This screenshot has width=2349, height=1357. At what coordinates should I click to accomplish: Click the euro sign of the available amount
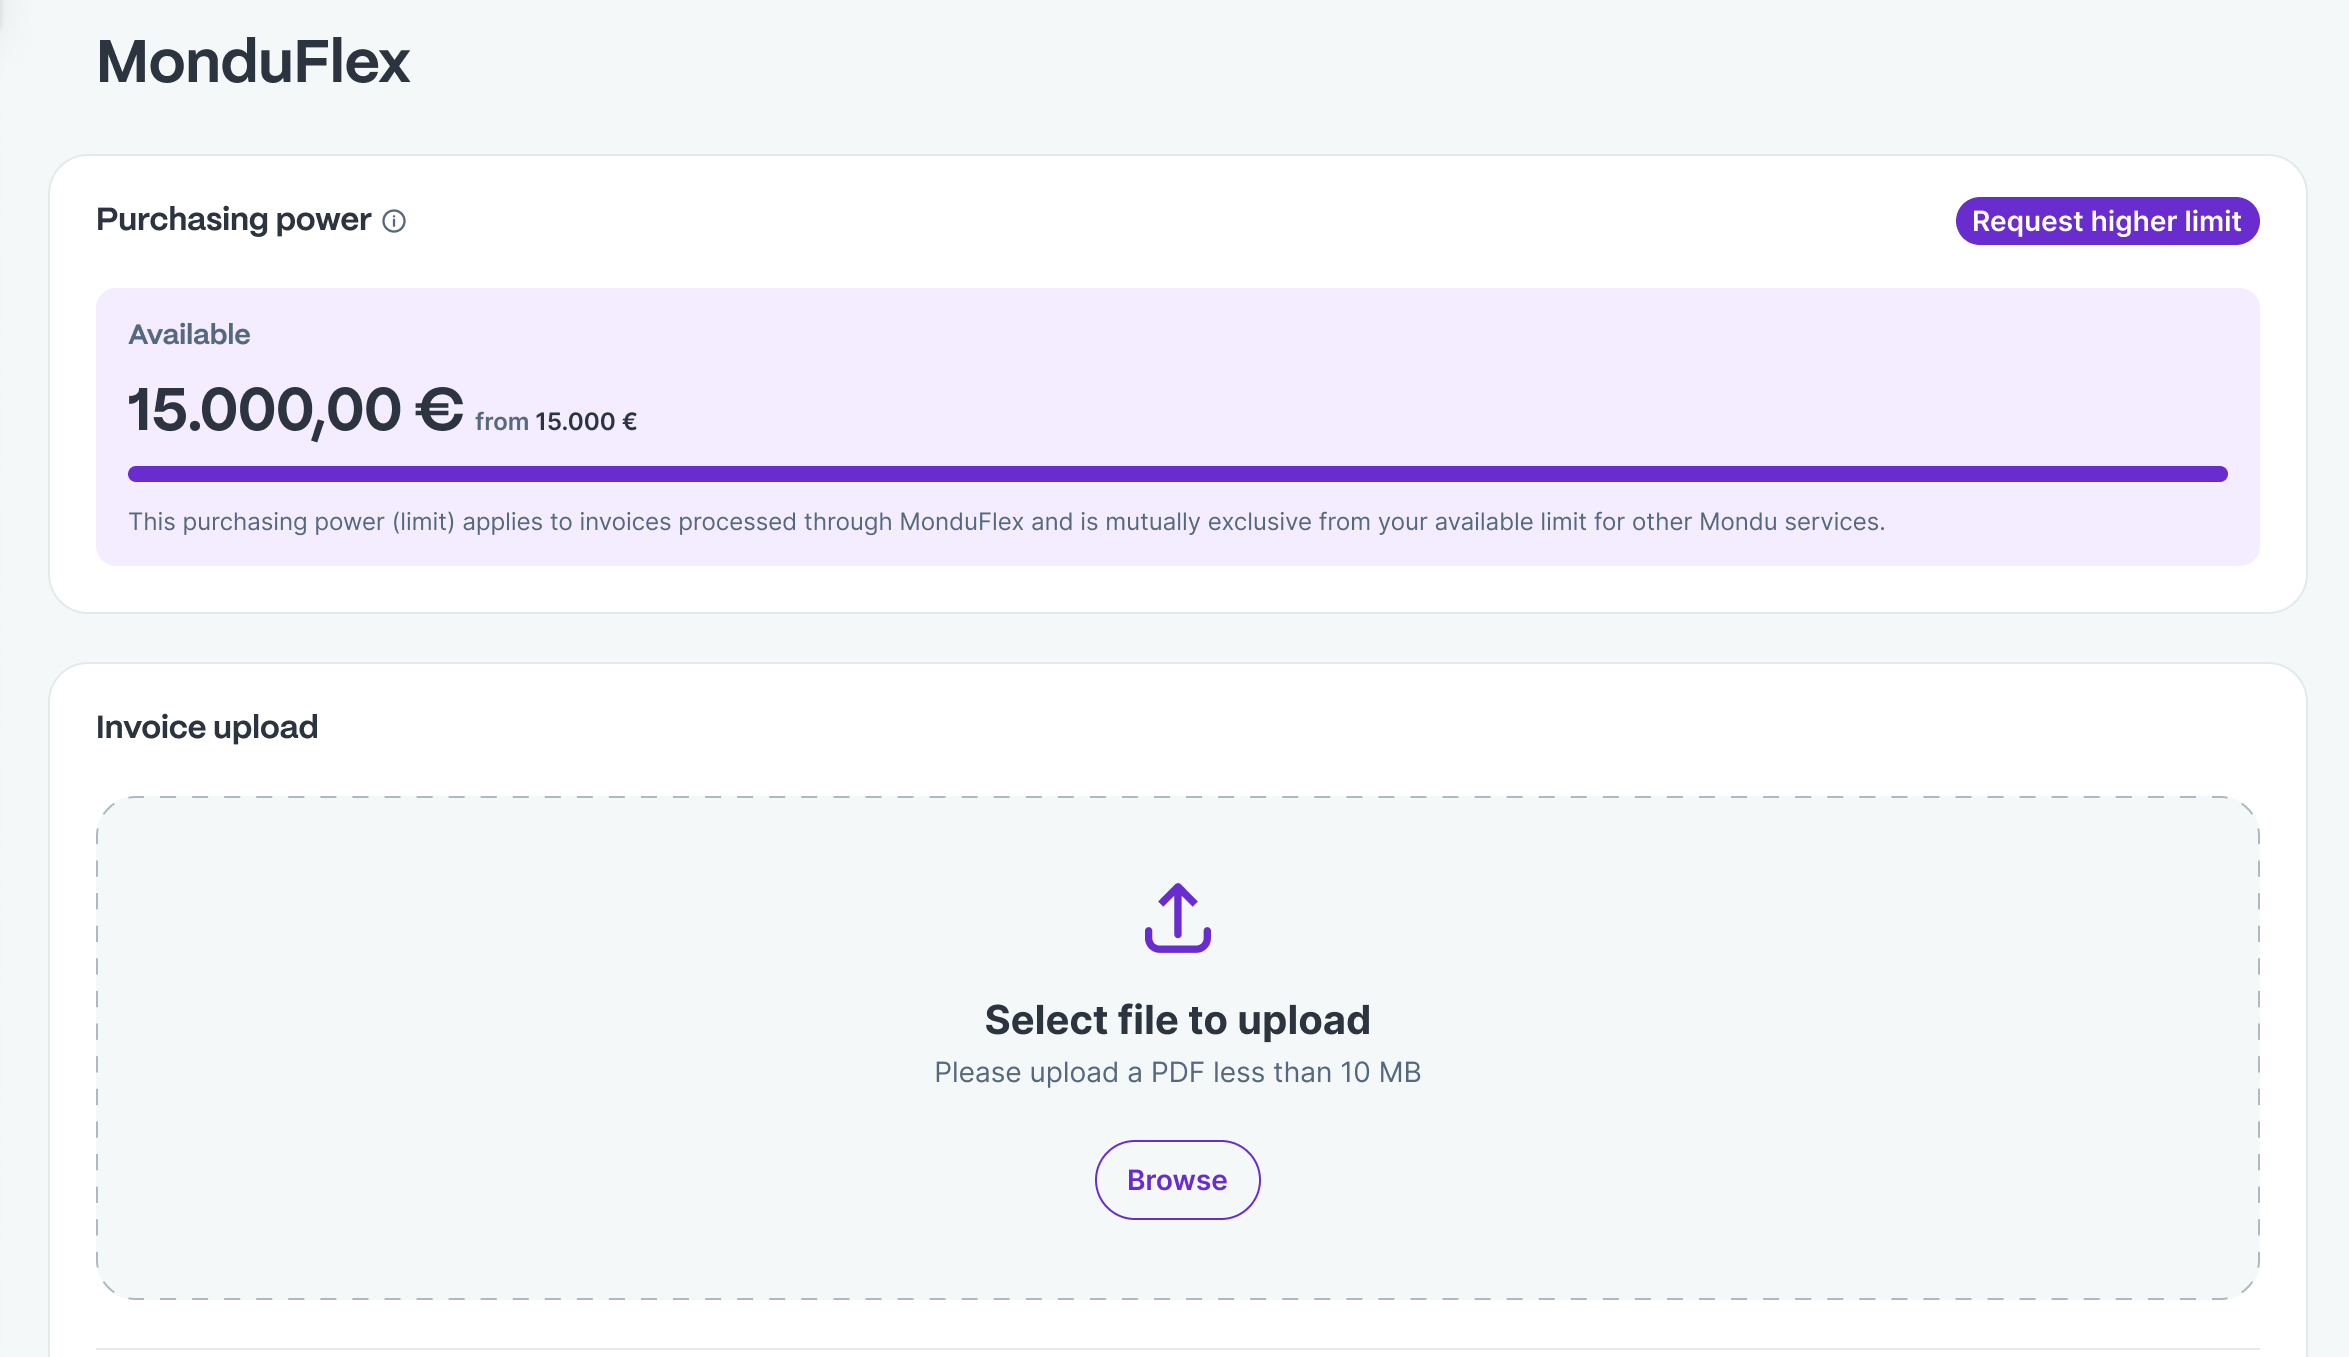point(439,410)
